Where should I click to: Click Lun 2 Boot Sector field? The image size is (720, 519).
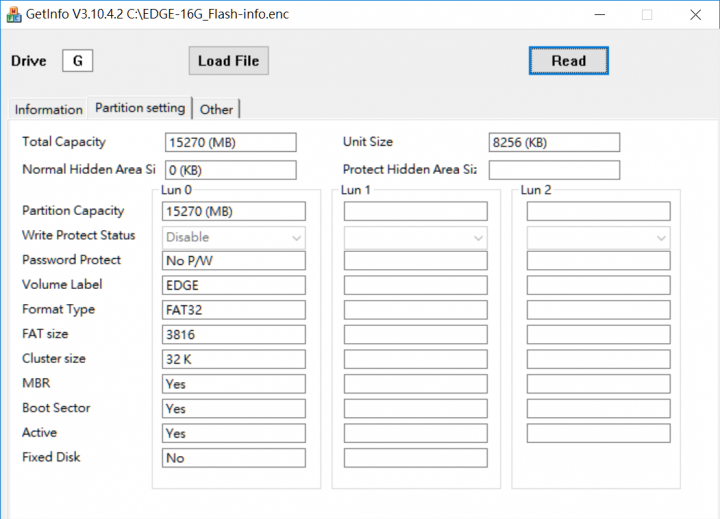598,409
